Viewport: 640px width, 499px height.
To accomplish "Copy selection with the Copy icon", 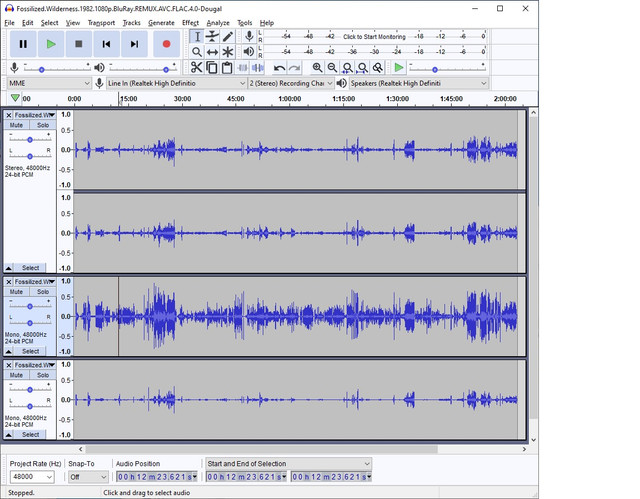I will click(211, 67).
